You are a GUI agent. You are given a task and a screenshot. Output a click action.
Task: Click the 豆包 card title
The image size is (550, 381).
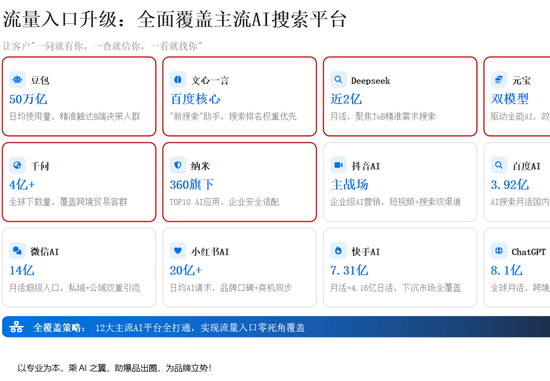tap(40, 80)
